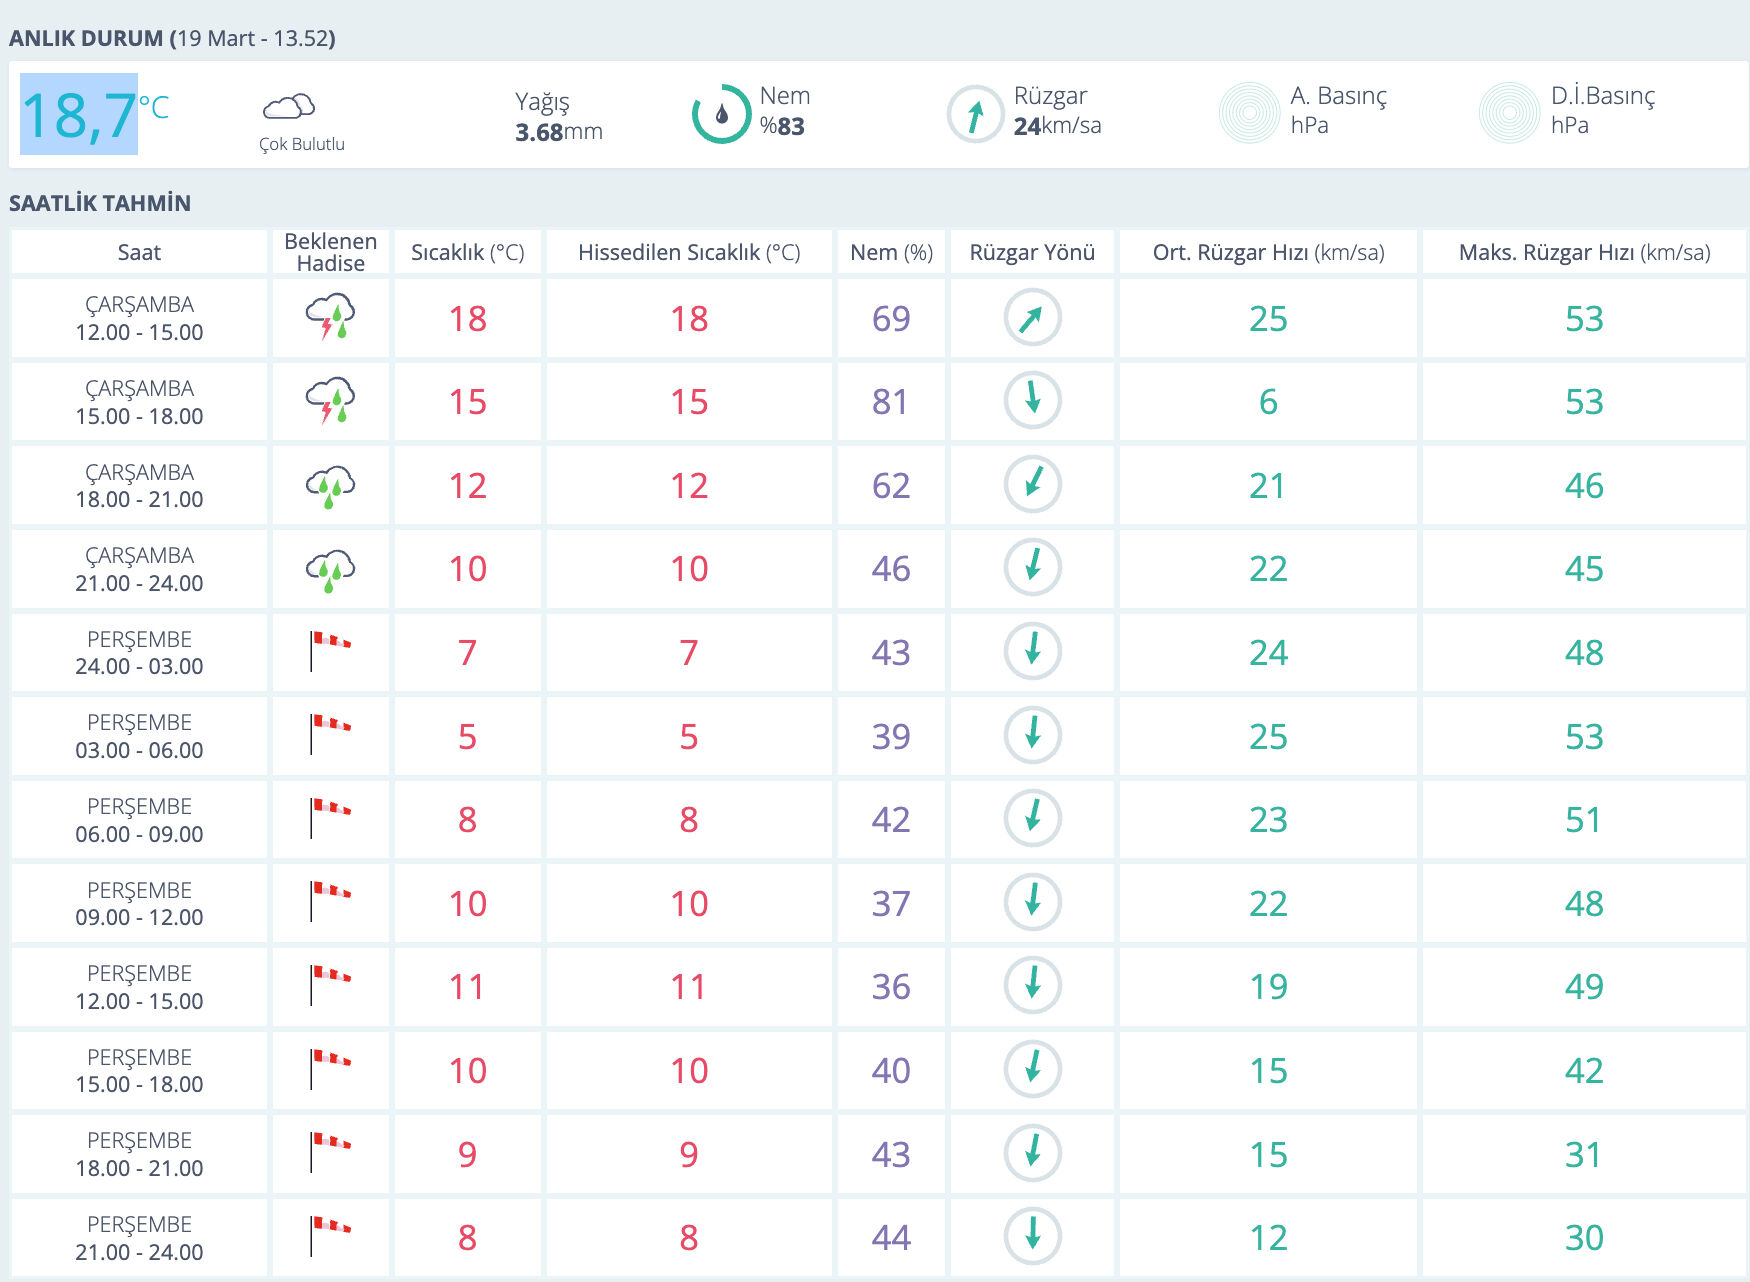Click wind flag icon for Perşembe 24.00 - 03.00
The width and height of the screenshot is (1750, 1282).
[x=330, y=651]
